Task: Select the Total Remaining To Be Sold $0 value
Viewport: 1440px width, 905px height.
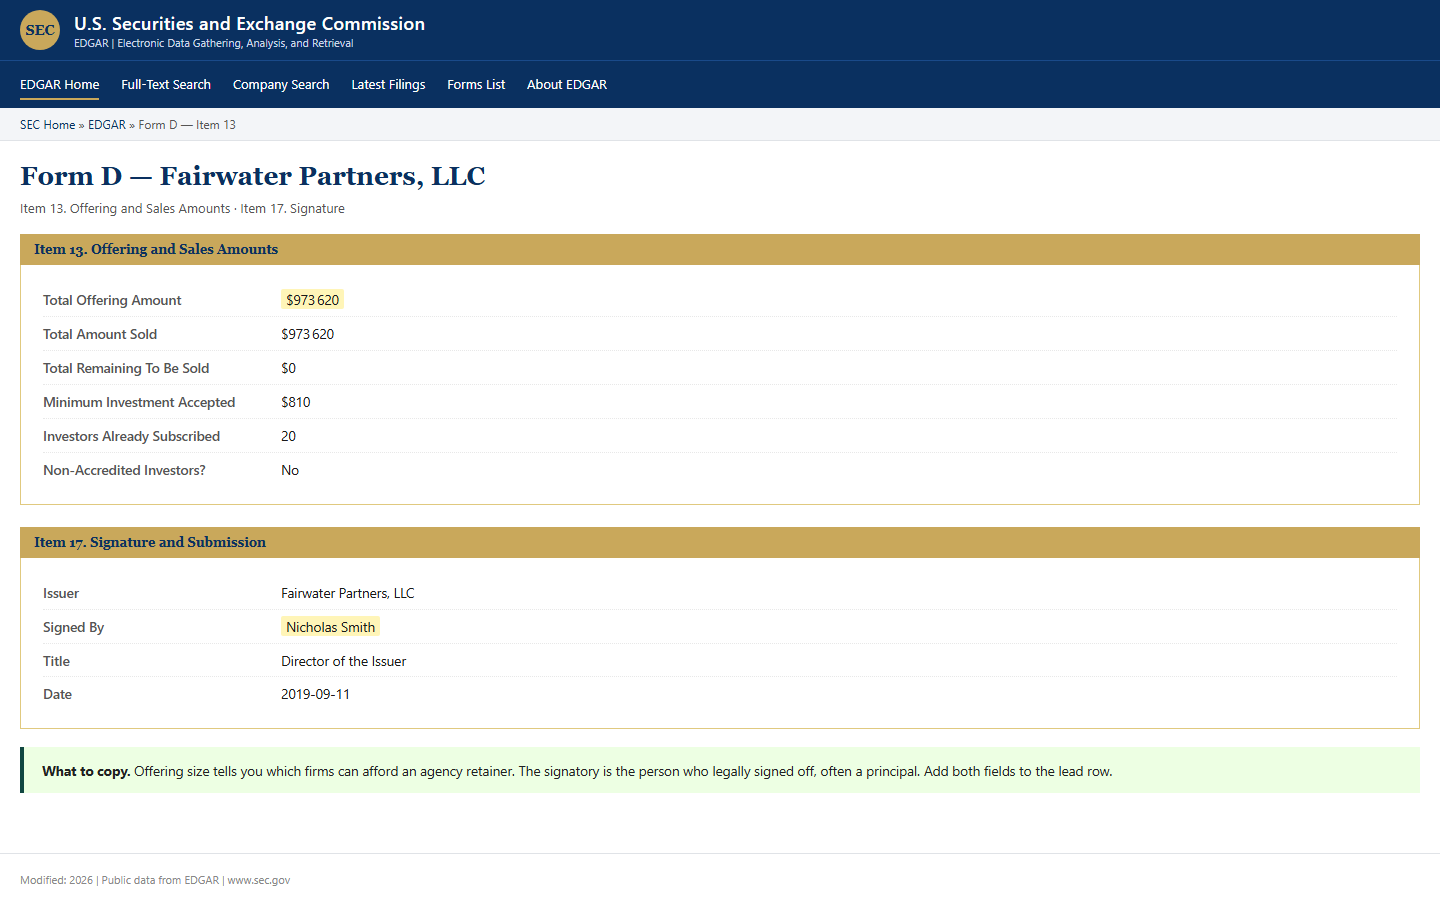Action: [x=288, y=368]
